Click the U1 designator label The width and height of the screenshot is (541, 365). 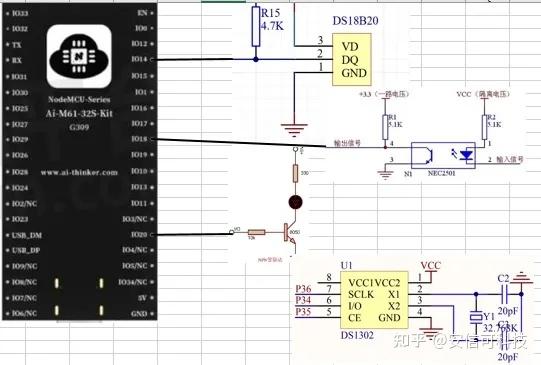tap(346, 265)
